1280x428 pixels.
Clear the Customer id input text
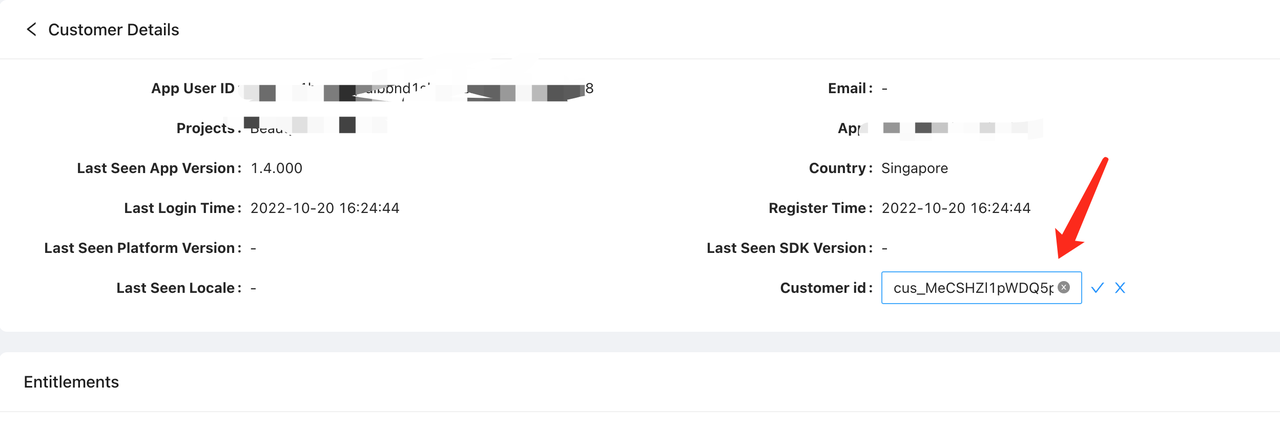1064,288
